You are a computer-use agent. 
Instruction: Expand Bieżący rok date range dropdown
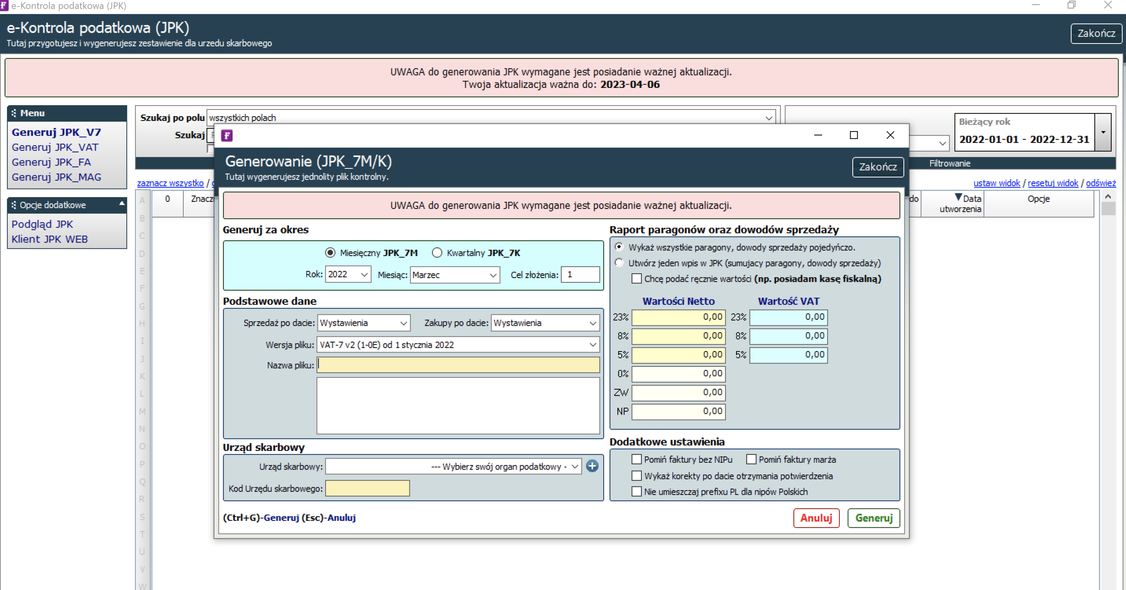tap(1102, 131)
